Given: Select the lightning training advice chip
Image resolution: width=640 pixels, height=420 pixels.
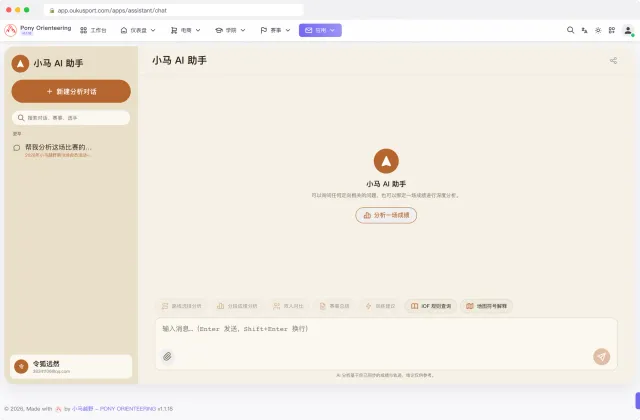Looking at the screenshot, I should point(380,306).
